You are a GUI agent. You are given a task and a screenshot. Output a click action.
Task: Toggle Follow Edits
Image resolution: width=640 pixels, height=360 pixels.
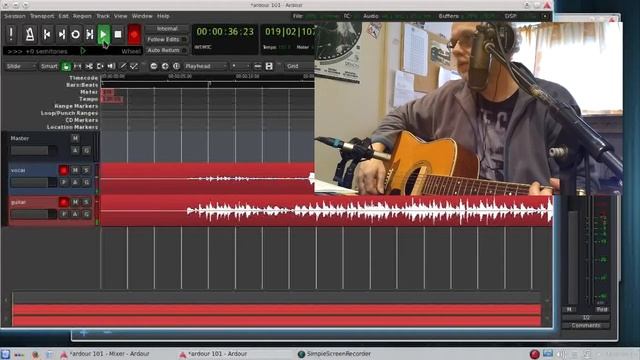coord(167,40)
